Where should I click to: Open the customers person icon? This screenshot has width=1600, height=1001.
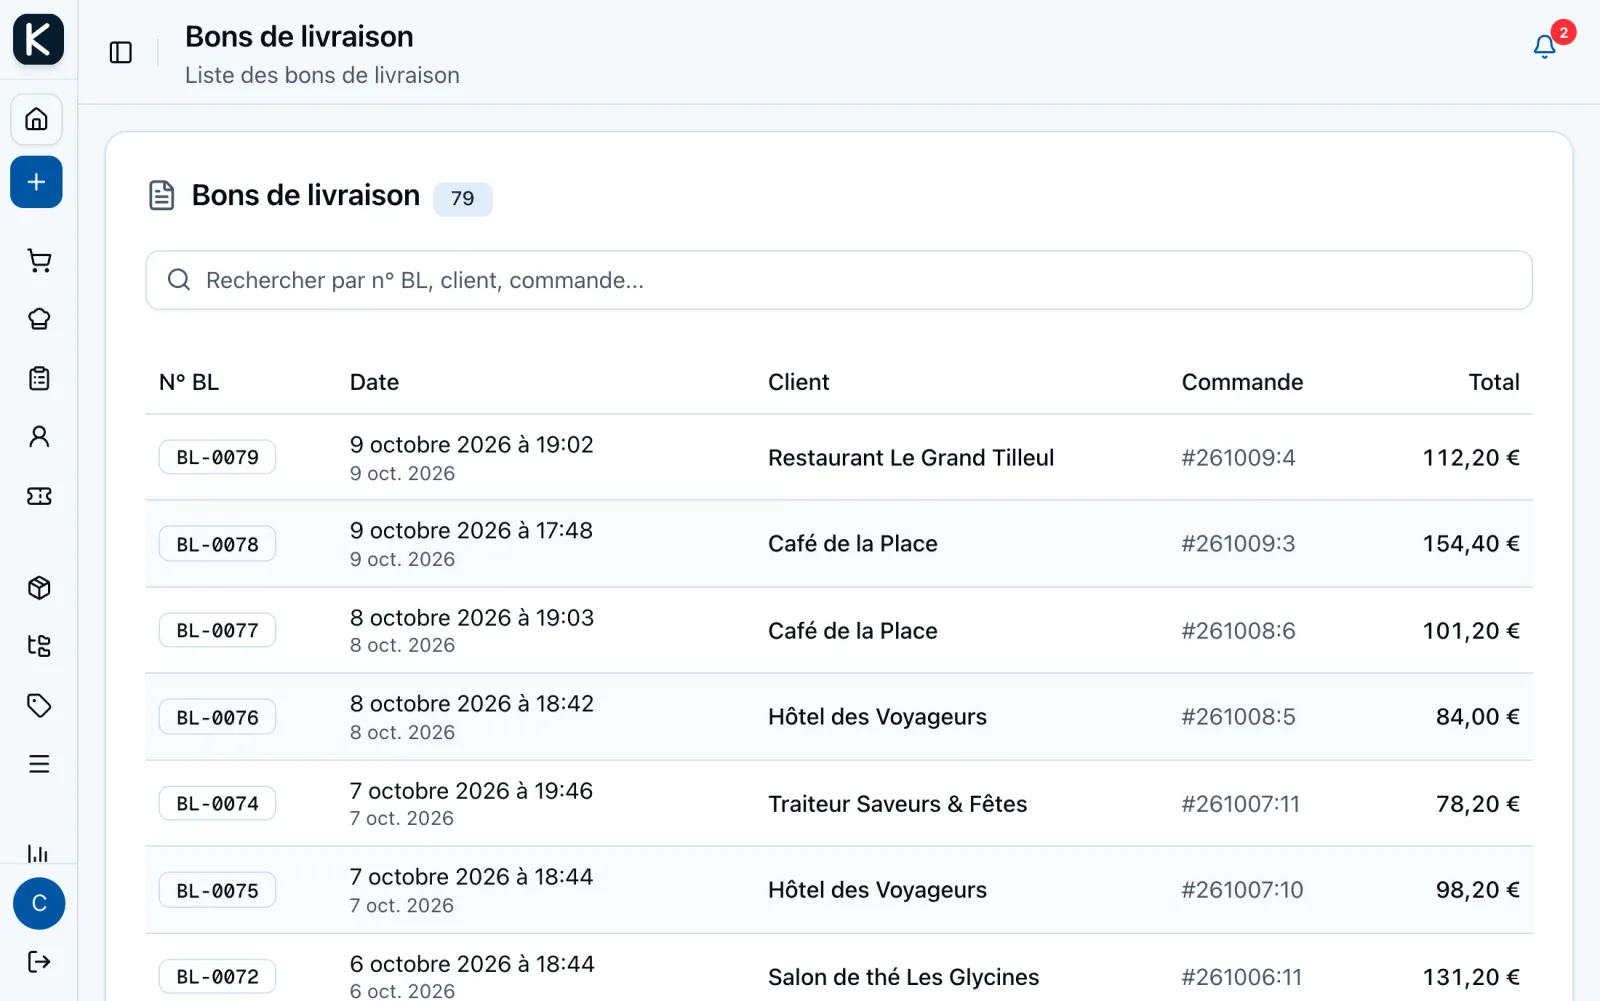pos(39,437)
